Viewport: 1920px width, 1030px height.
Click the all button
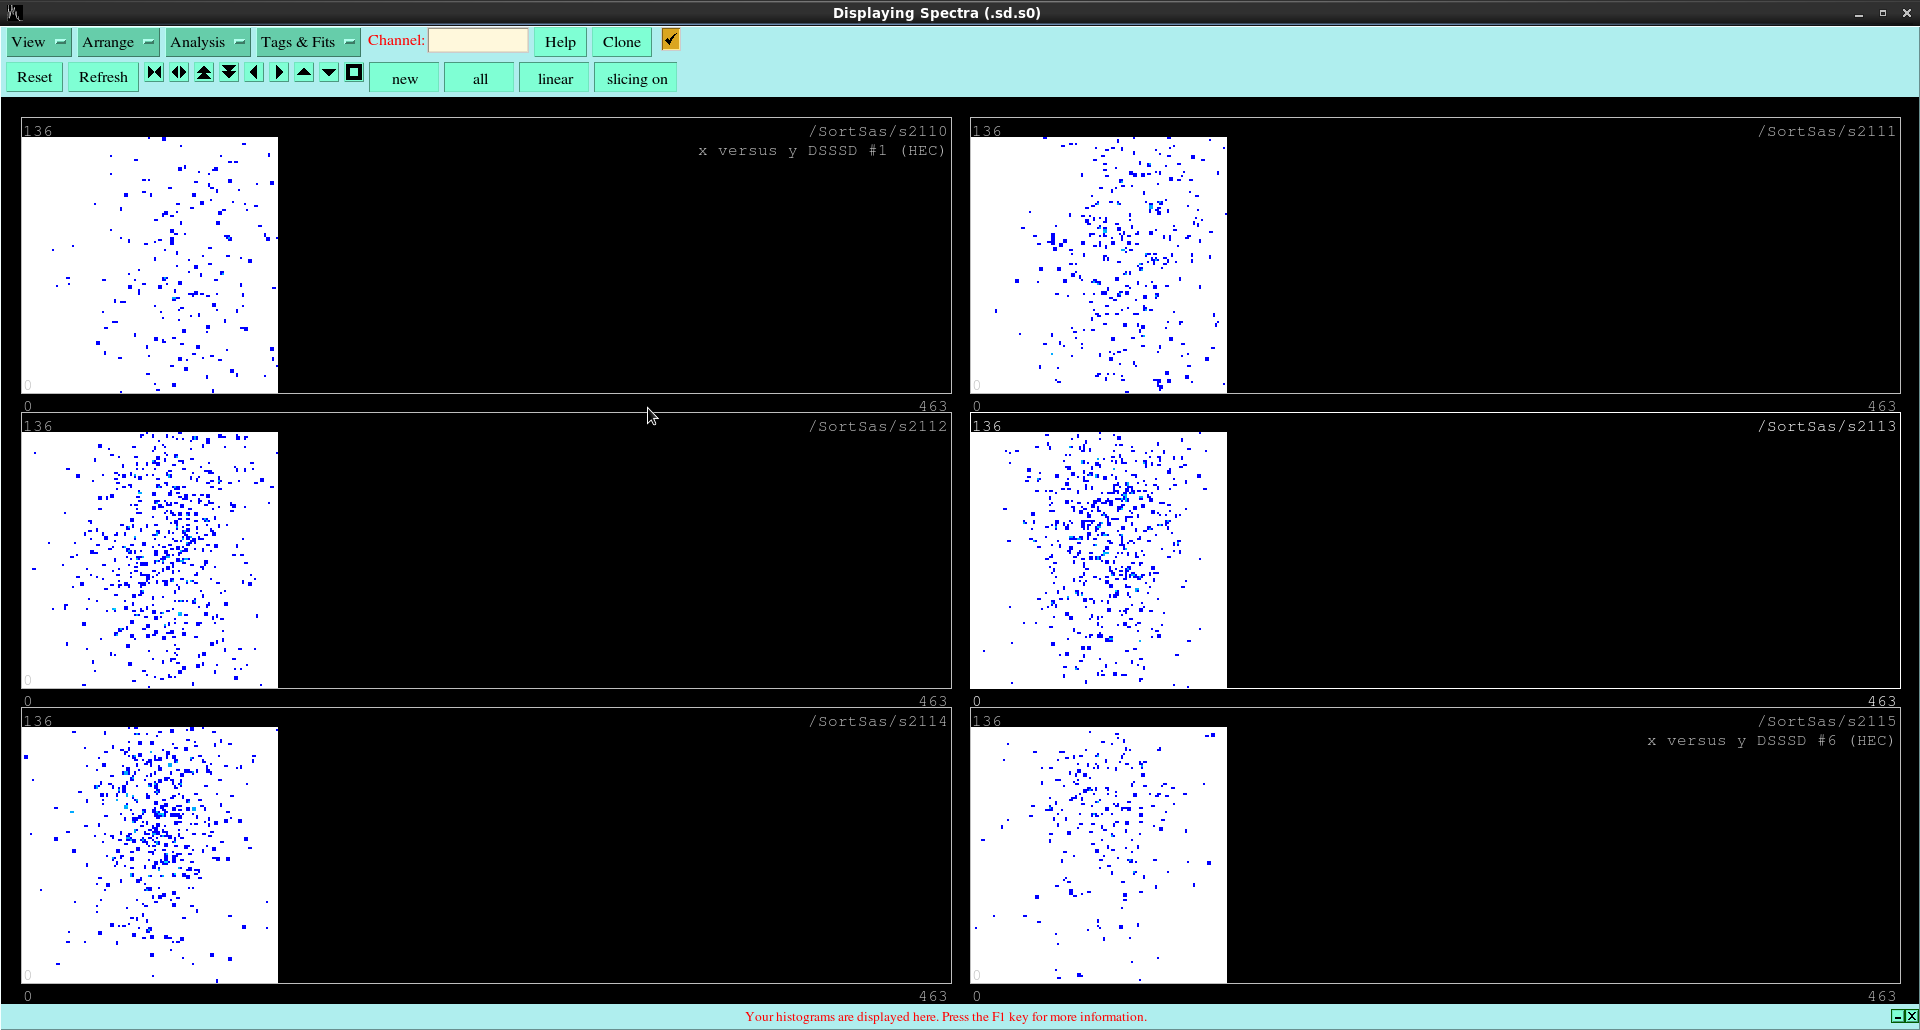point(480,79)
